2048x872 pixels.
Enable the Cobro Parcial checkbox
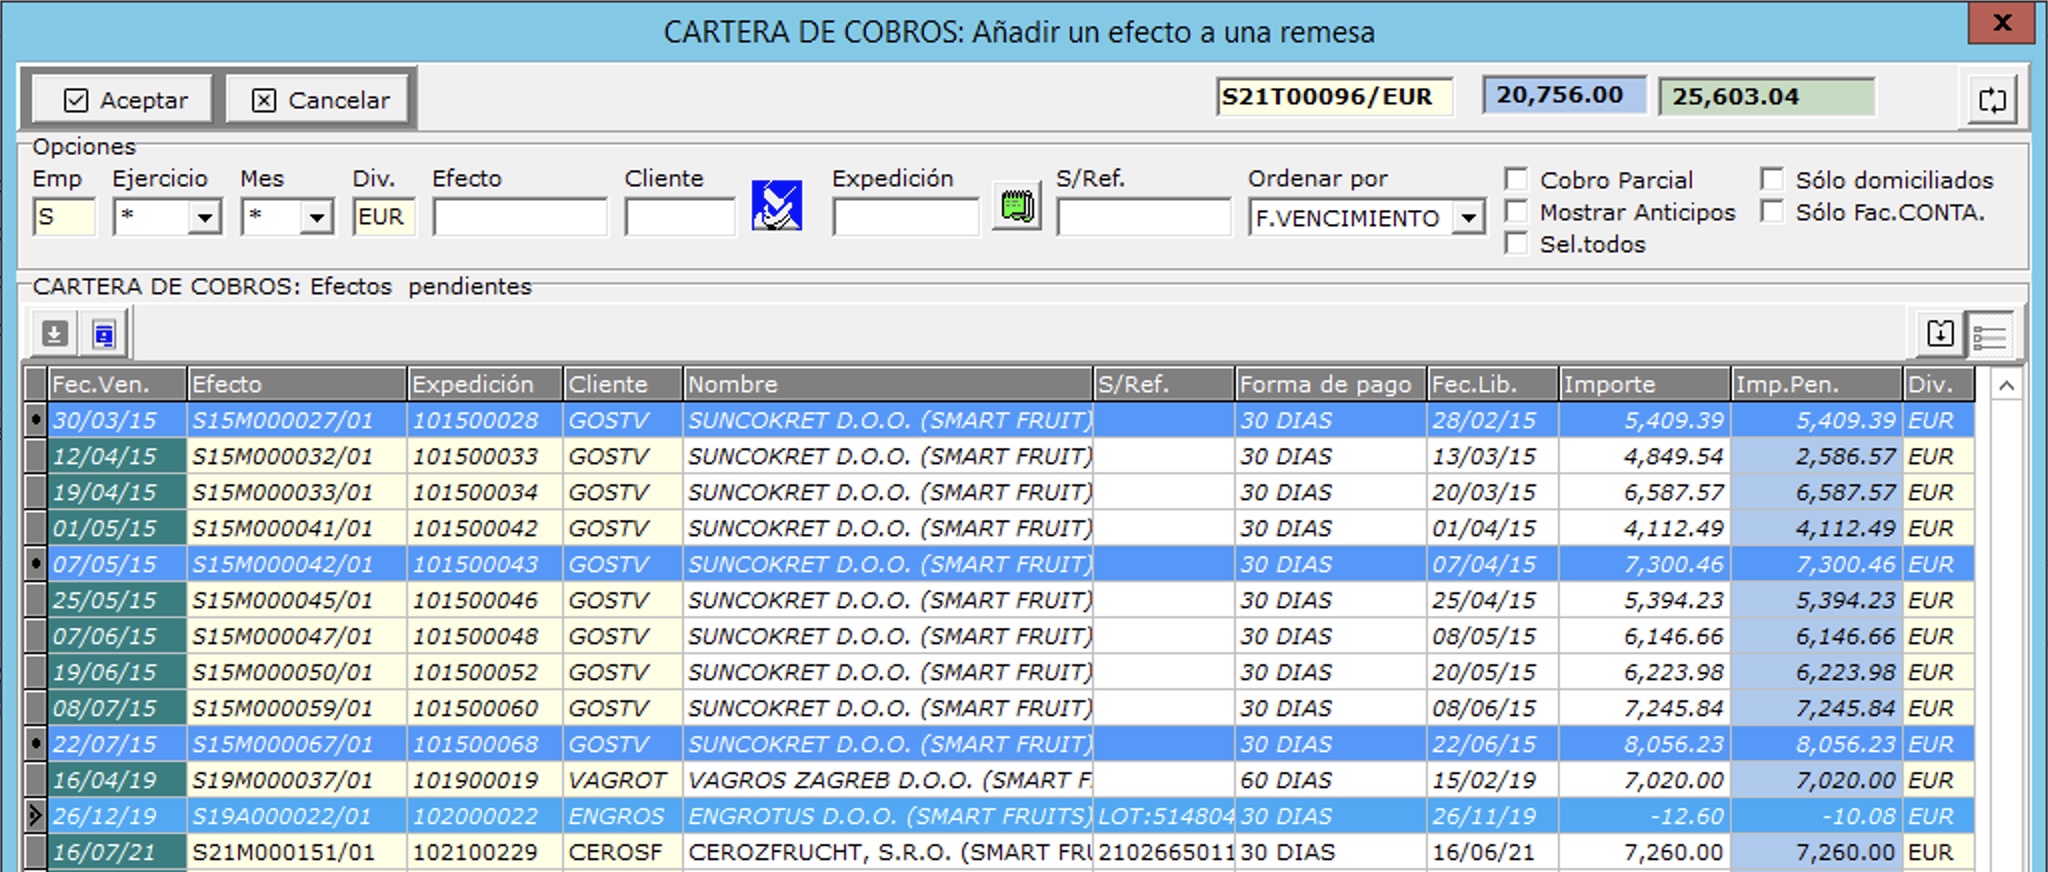coord(1516,180)
